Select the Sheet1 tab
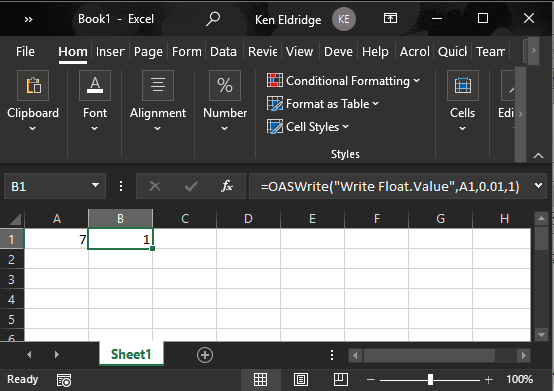The image size is (554, 391). coord(131,354)
